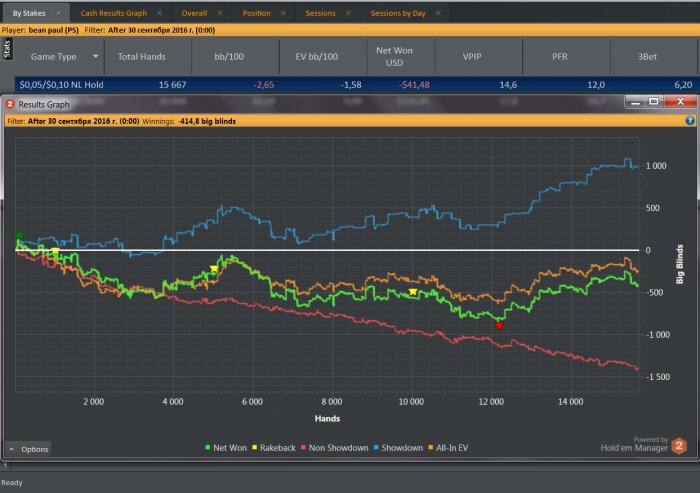Open the vertical Stats side panel

[x=7, y=49]
